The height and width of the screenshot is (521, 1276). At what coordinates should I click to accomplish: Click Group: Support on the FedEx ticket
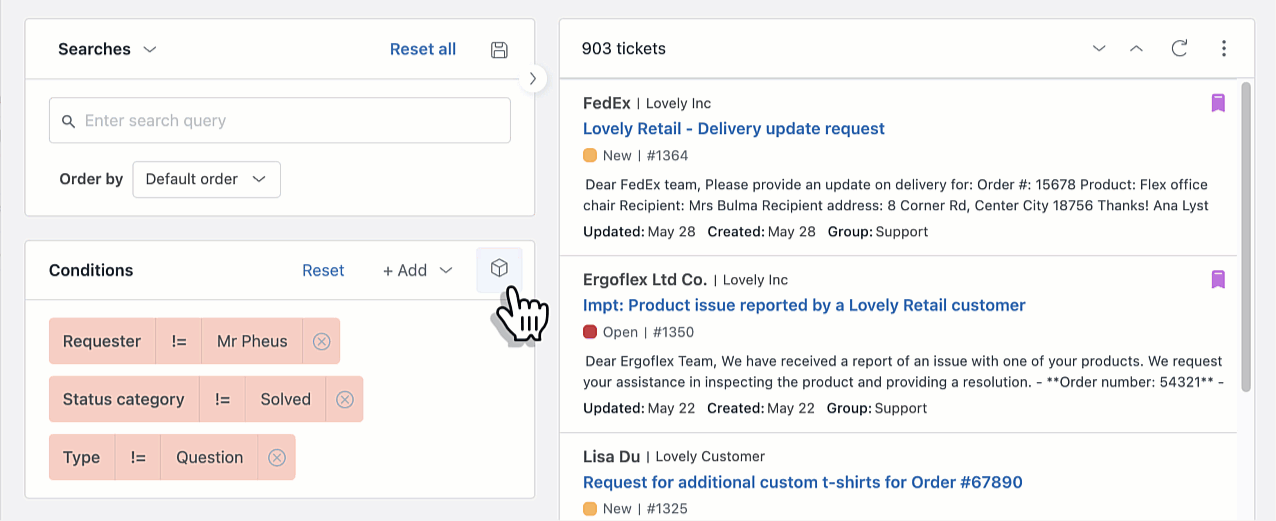tap(877, 231)
